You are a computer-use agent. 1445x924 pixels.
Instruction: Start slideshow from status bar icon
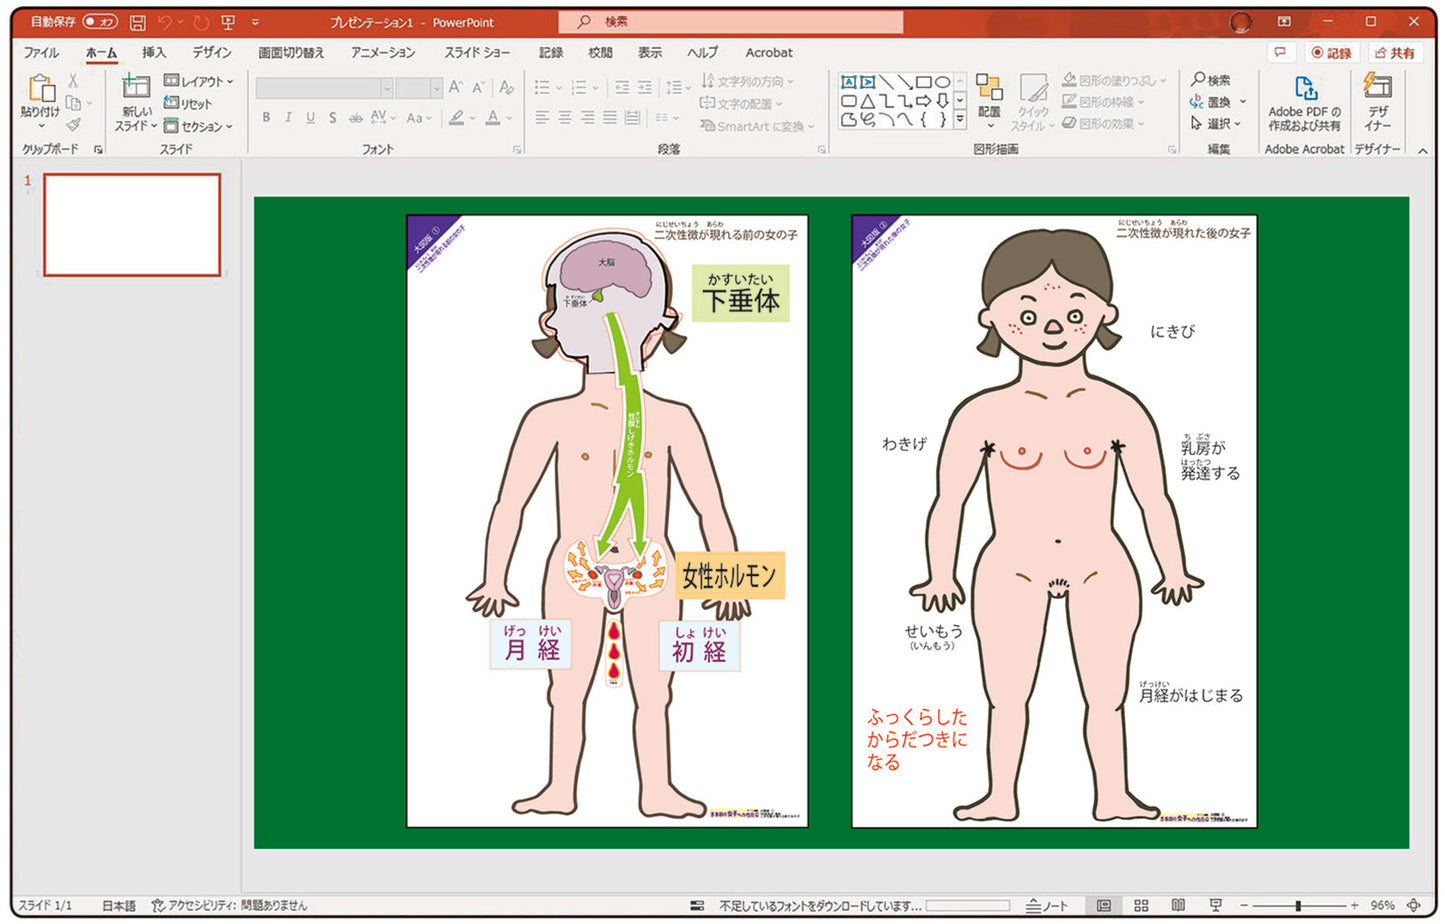click(1216, 905)
